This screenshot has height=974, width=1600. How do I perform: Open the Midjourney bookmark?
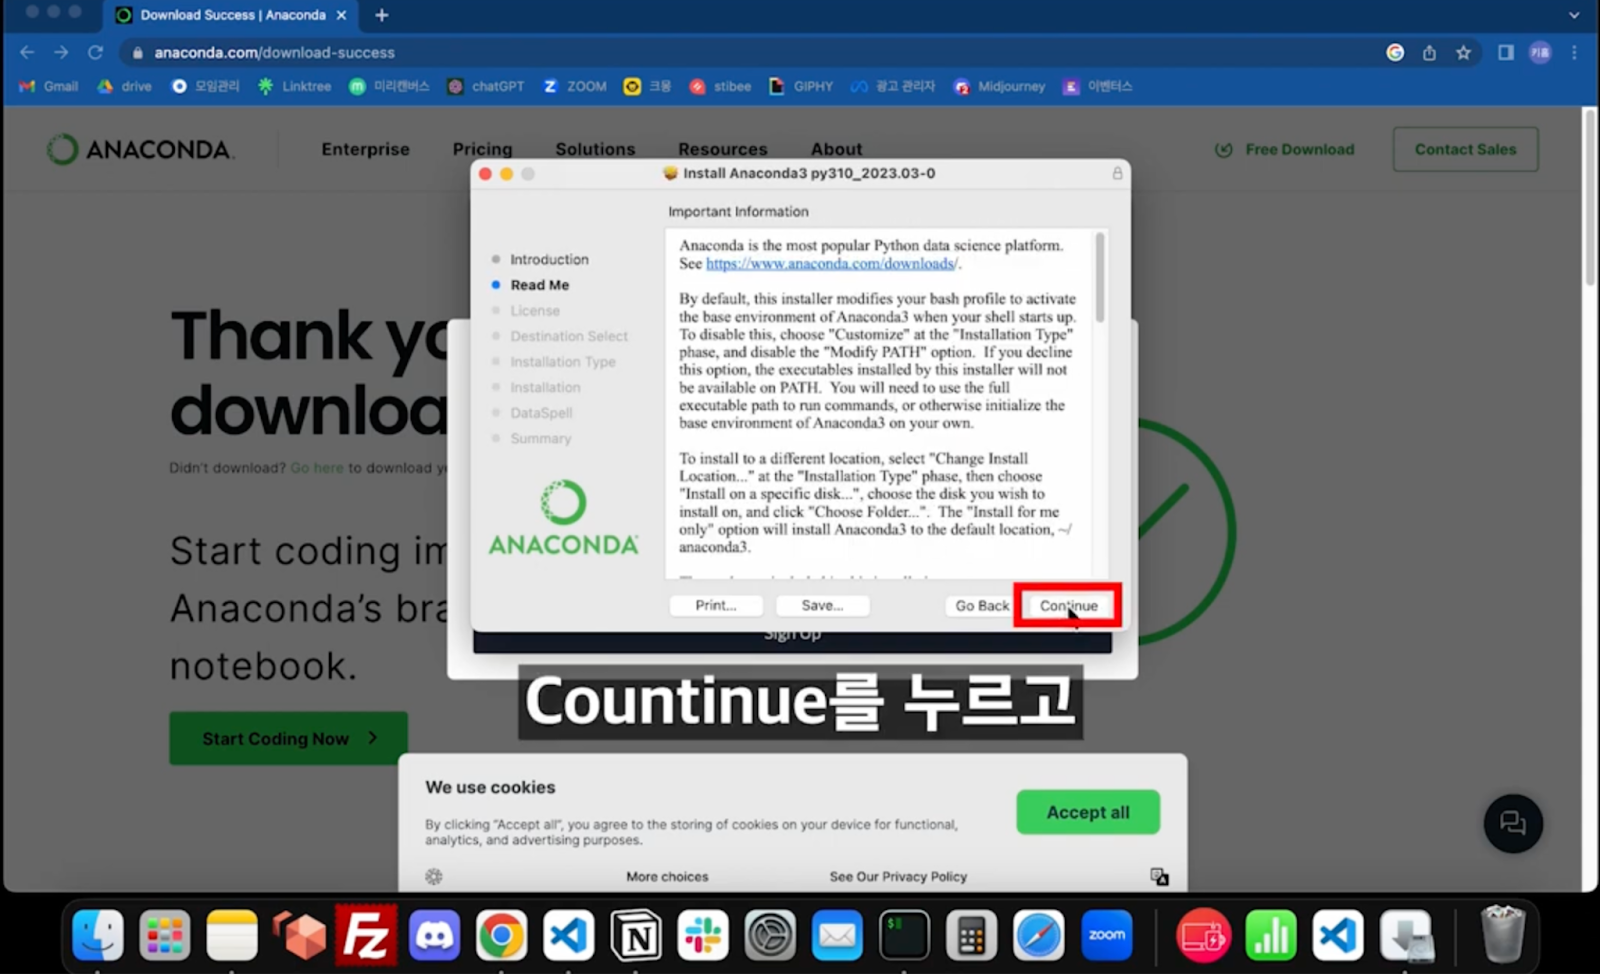pyautogui.click(x=999, y=86)
